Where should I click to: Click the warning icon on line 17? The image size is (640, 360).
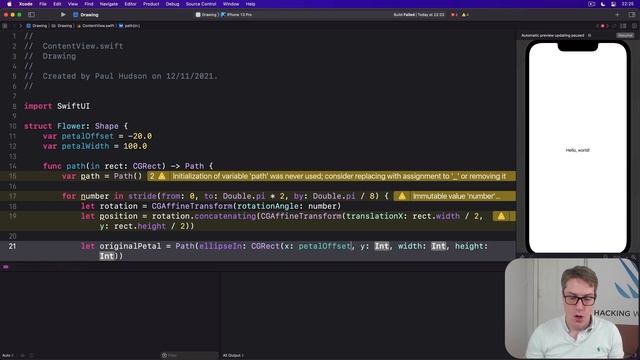click(x=402, y=196)
